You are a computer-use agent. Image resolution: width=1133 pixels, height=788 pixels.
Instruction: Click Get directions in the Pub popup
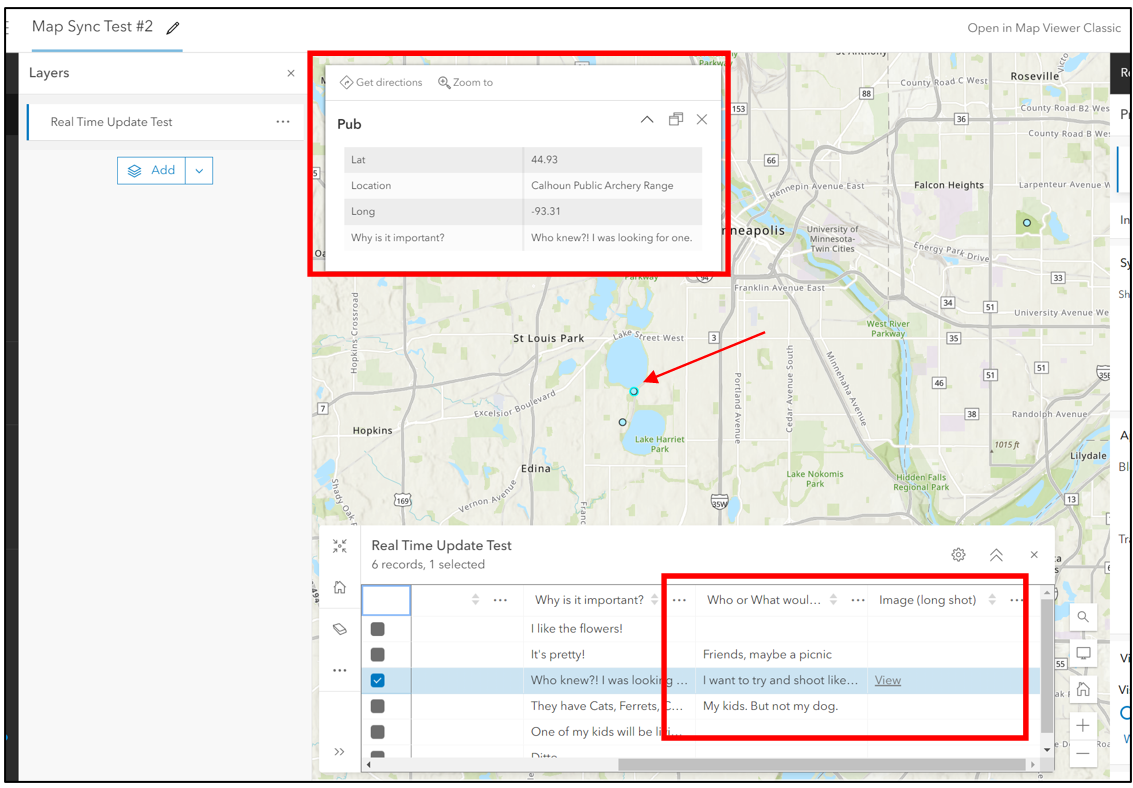pyautogui.click(x=381, y=82)
